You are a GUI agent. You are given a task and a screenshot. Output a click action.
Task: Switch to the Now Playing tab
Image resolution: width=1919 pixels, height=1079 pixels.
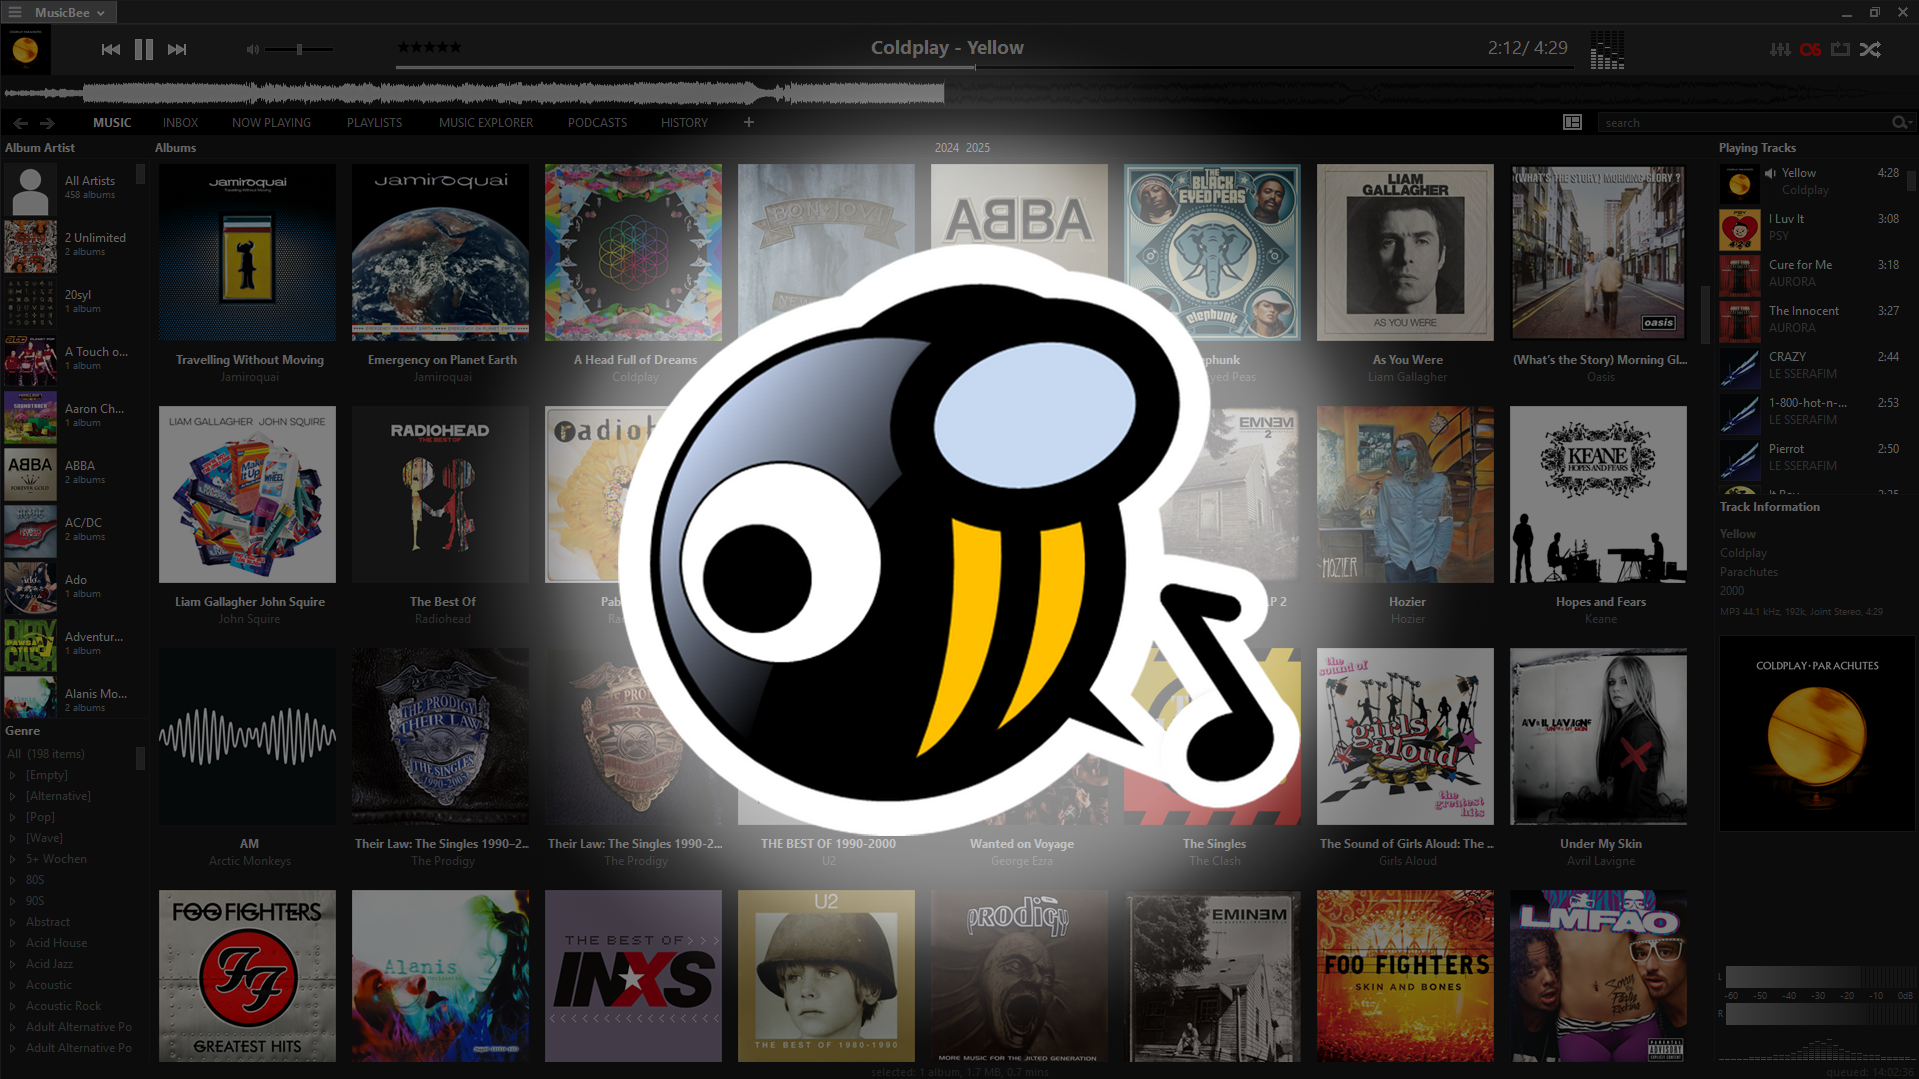point(271,123)
